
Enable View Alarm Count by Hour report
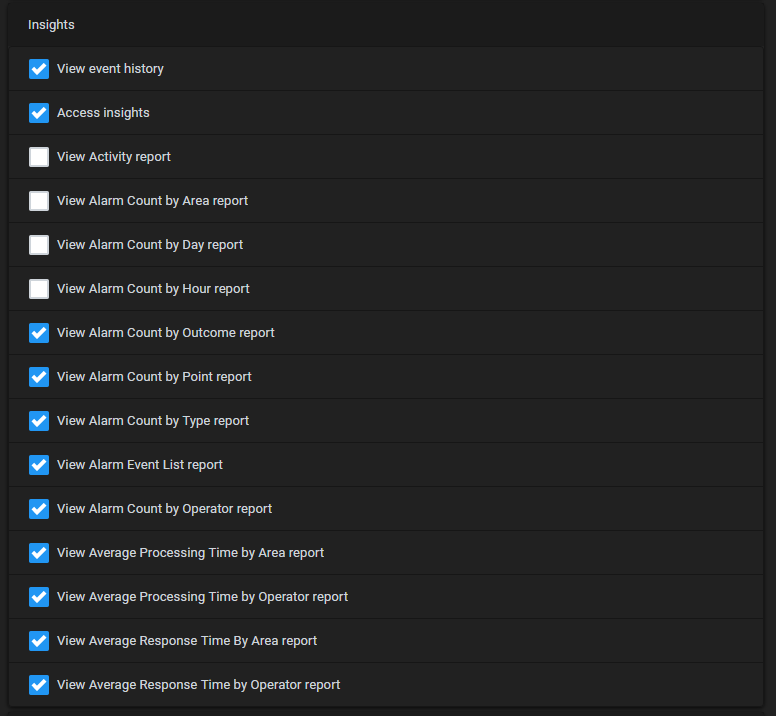[x=39, y=289]
